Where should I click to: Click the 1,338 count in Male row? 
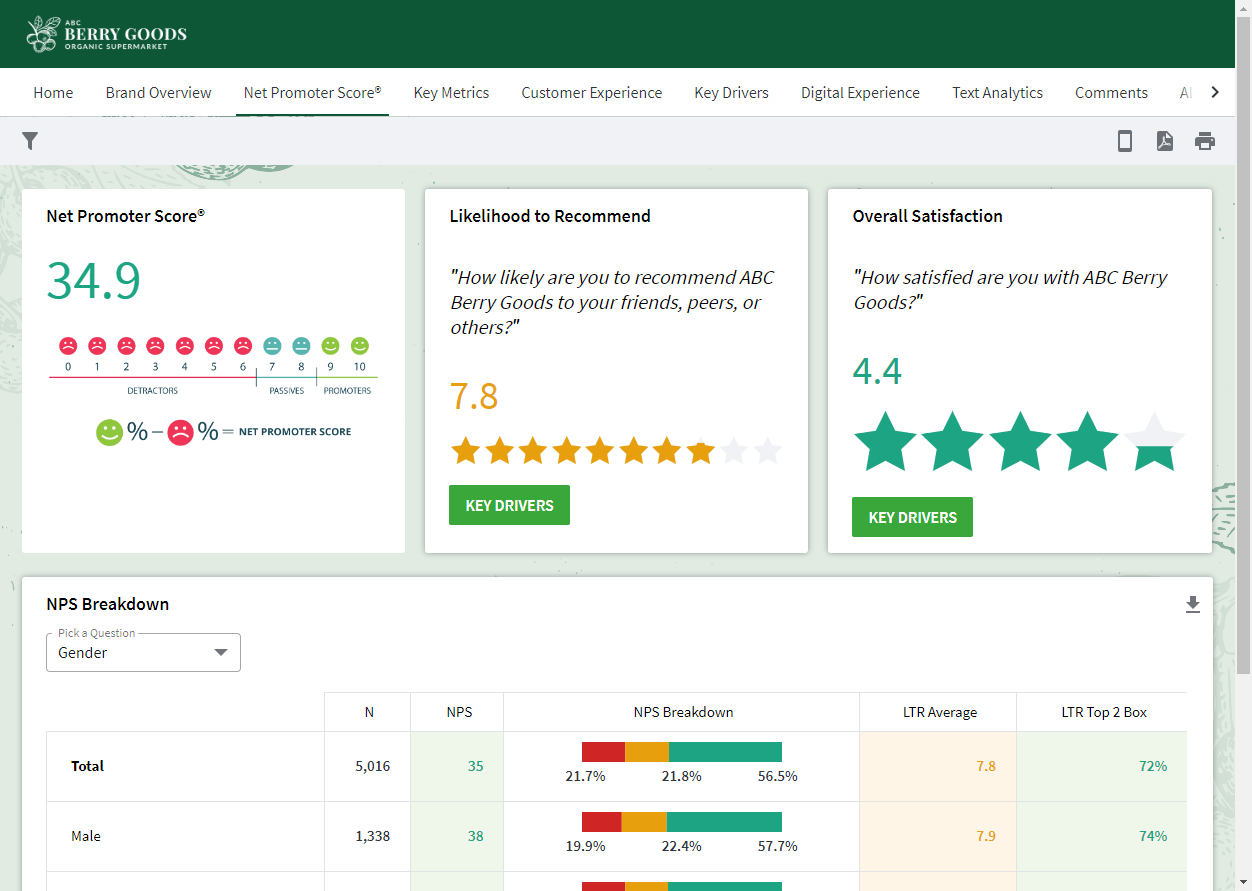pos(373,836)
